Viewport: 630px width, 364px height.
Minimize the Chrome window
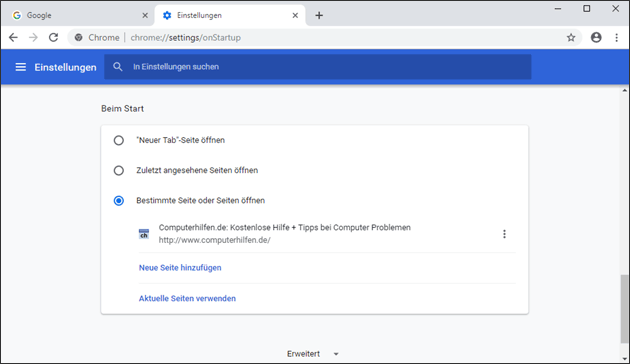(x=558, y=8)
